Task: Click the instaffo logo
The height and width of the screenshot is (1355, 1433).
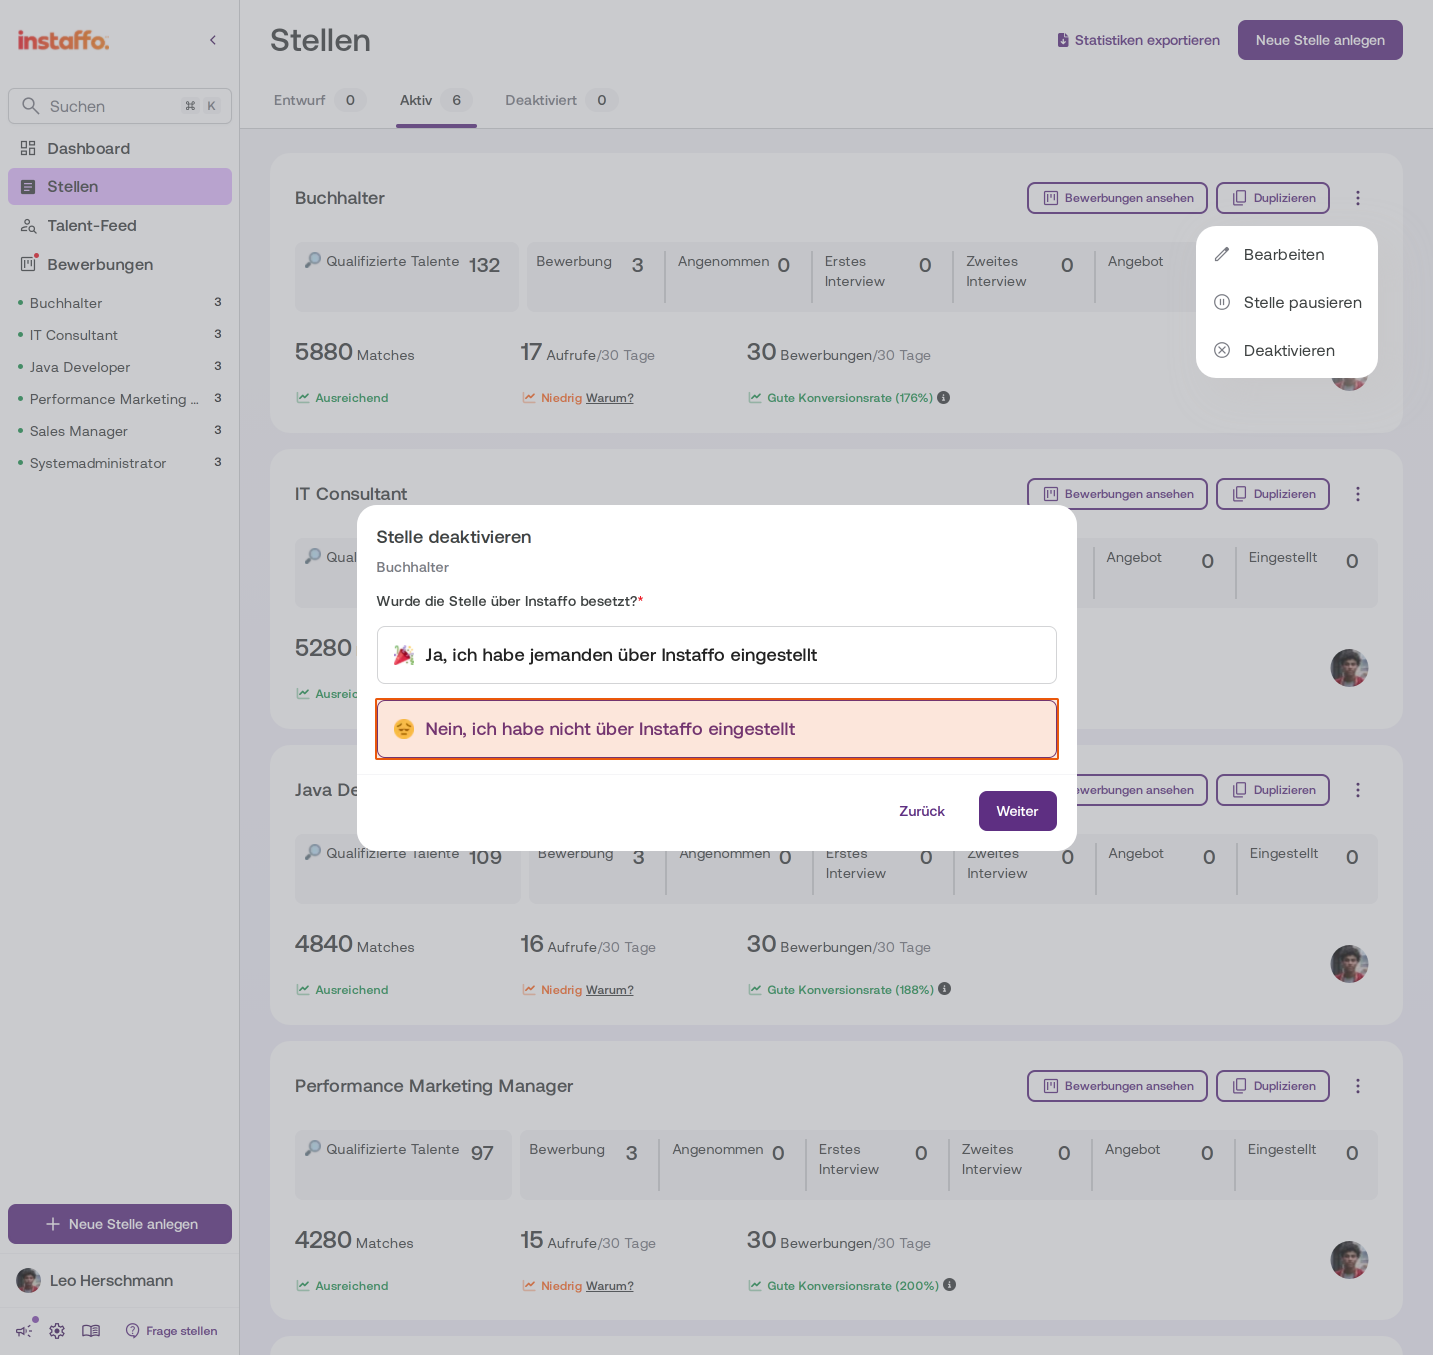Action: coord(63,40)
